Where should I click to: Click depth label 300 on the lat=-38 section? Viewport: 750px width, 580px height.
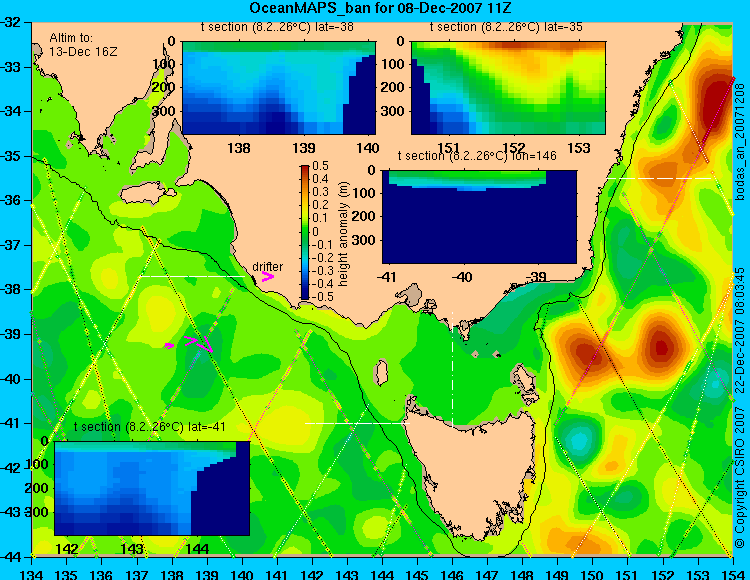pos(163,111)
